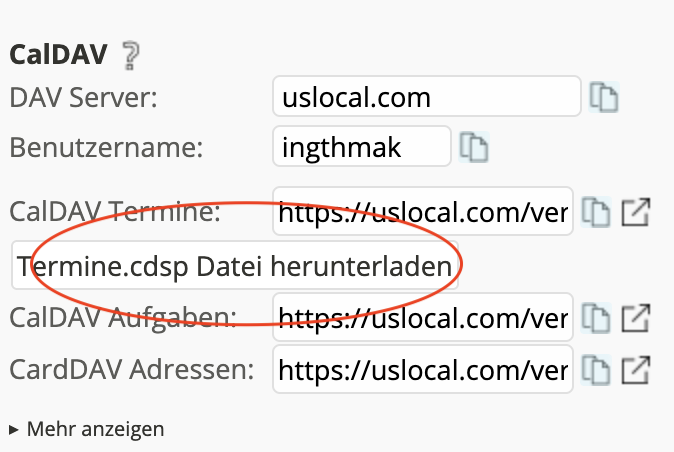The width and height of the screenshot is (674, 452).
Task: Click the CalDAV section heading
Action: click(58, 55)
